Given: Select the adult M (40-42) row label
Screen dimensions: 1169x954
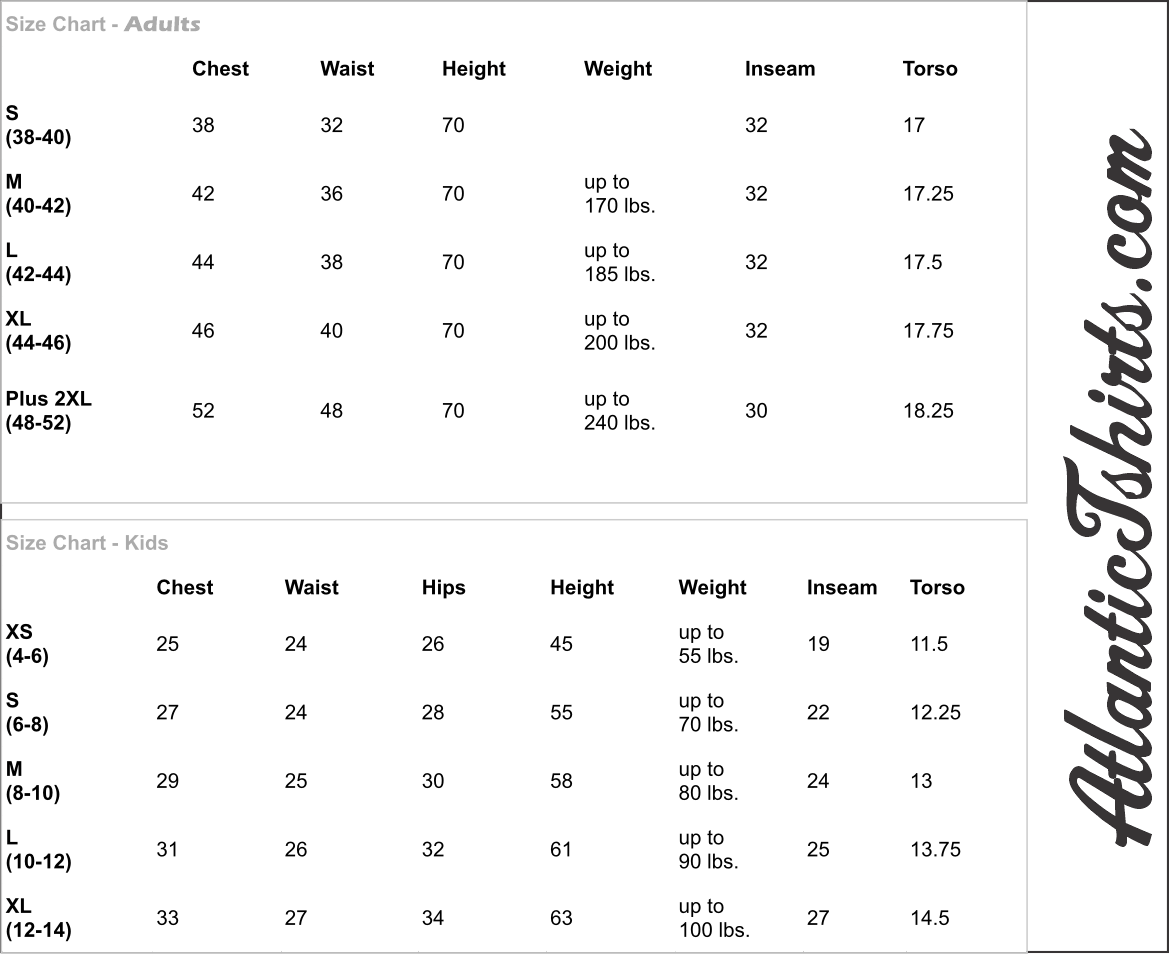Looking at the screenshot, I should tap(38, 194).
